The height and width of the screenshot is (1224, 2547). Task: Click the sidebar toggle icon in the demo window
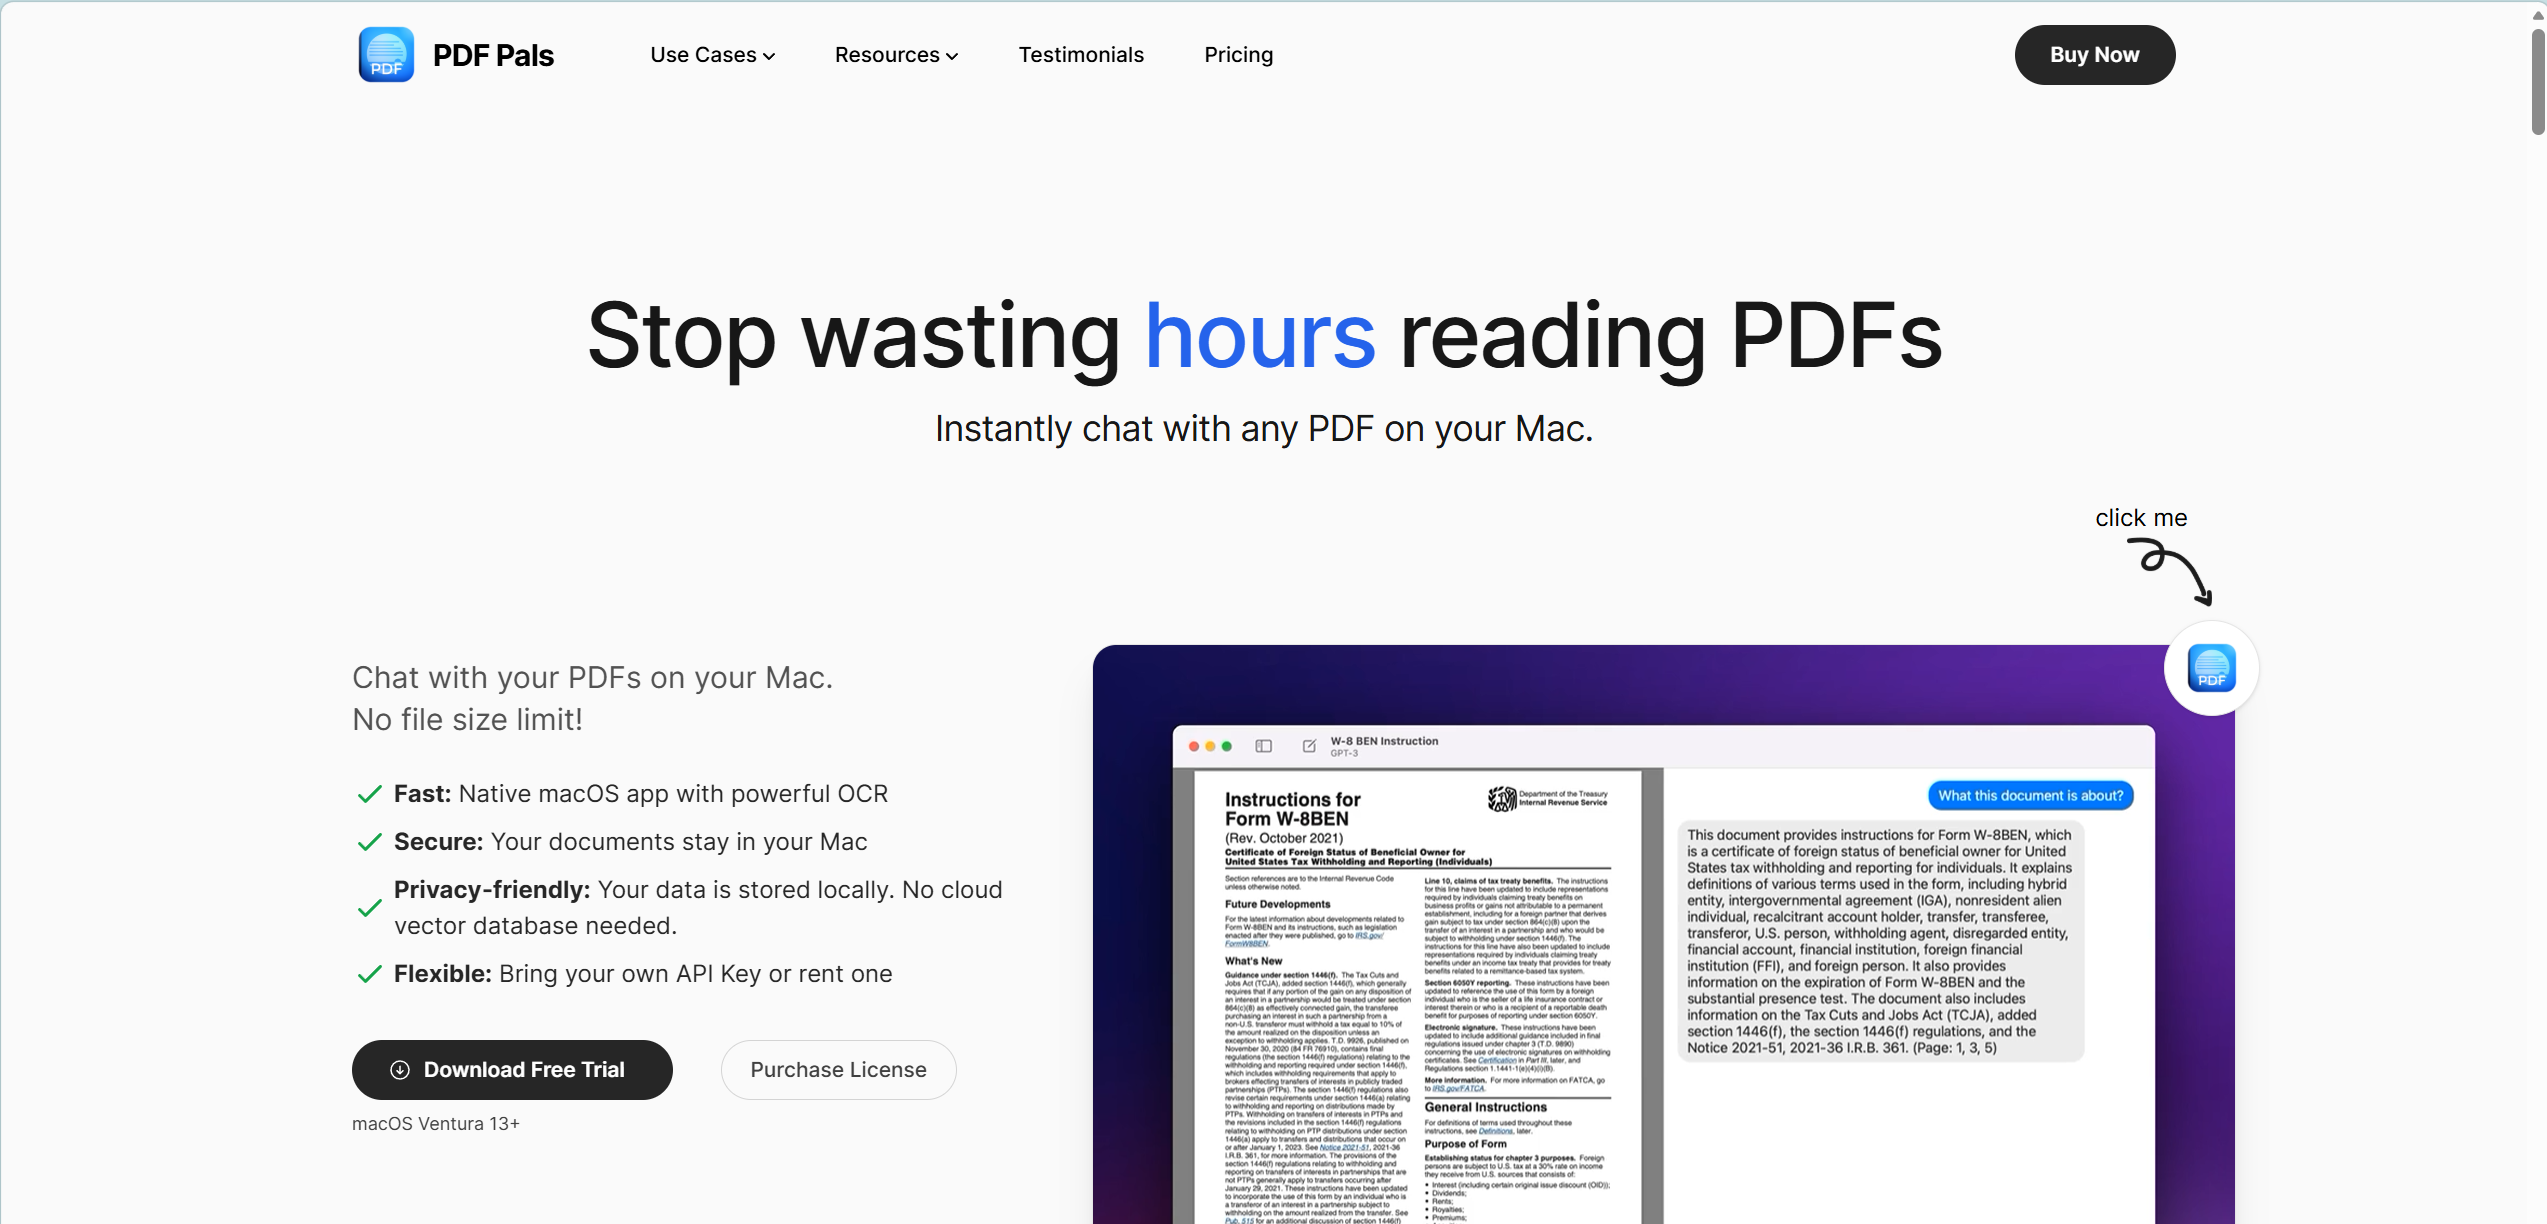pos(1264,746)
